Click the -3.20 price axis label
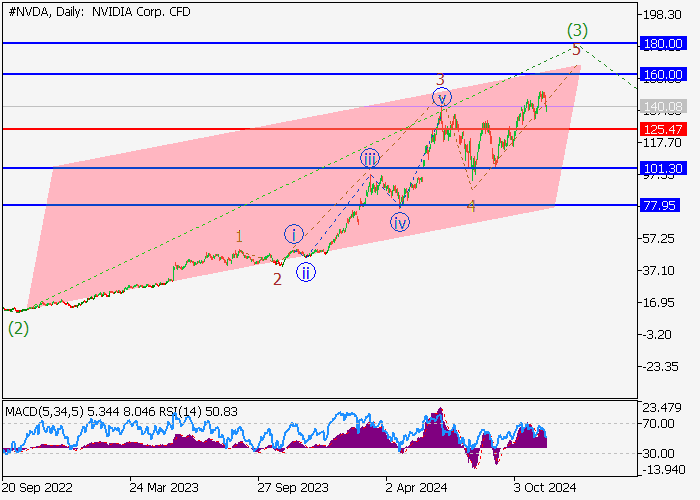The height and width of the screenshot is (500, 700). point(657,335)
